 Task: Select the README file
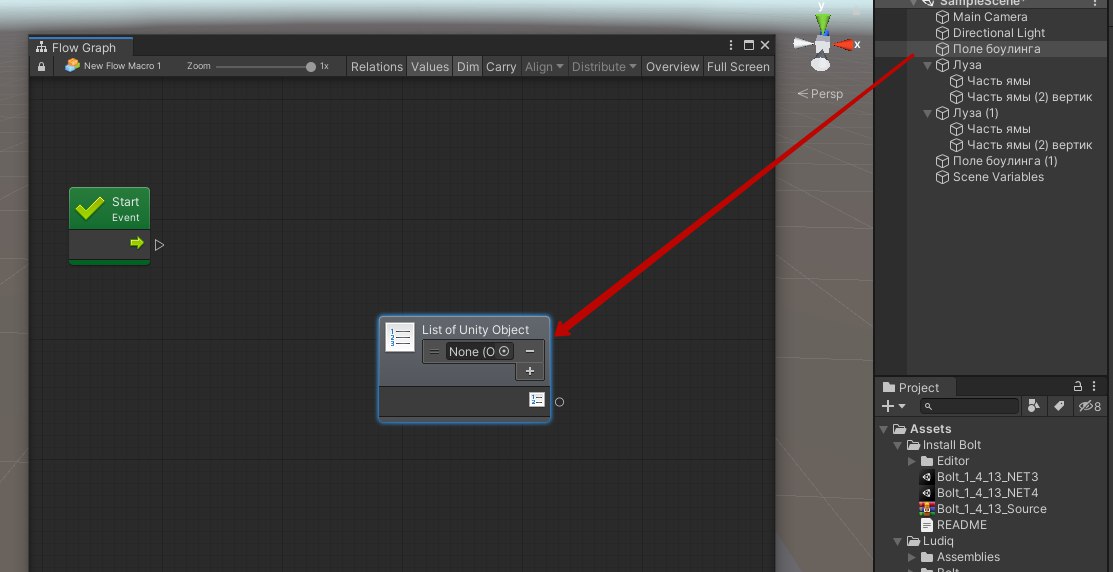961,525
